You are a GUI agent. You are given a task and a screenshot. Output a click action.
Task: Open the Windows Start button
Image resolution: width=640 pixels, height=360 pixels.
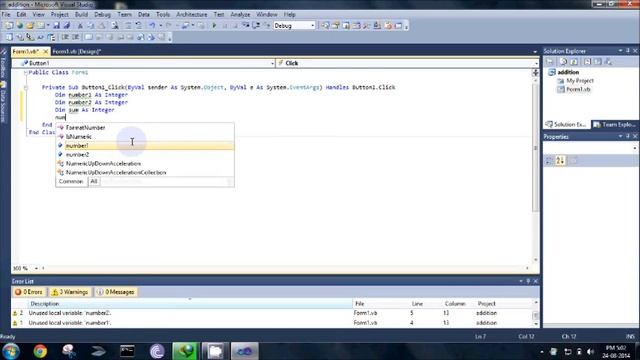coord(11,351)
